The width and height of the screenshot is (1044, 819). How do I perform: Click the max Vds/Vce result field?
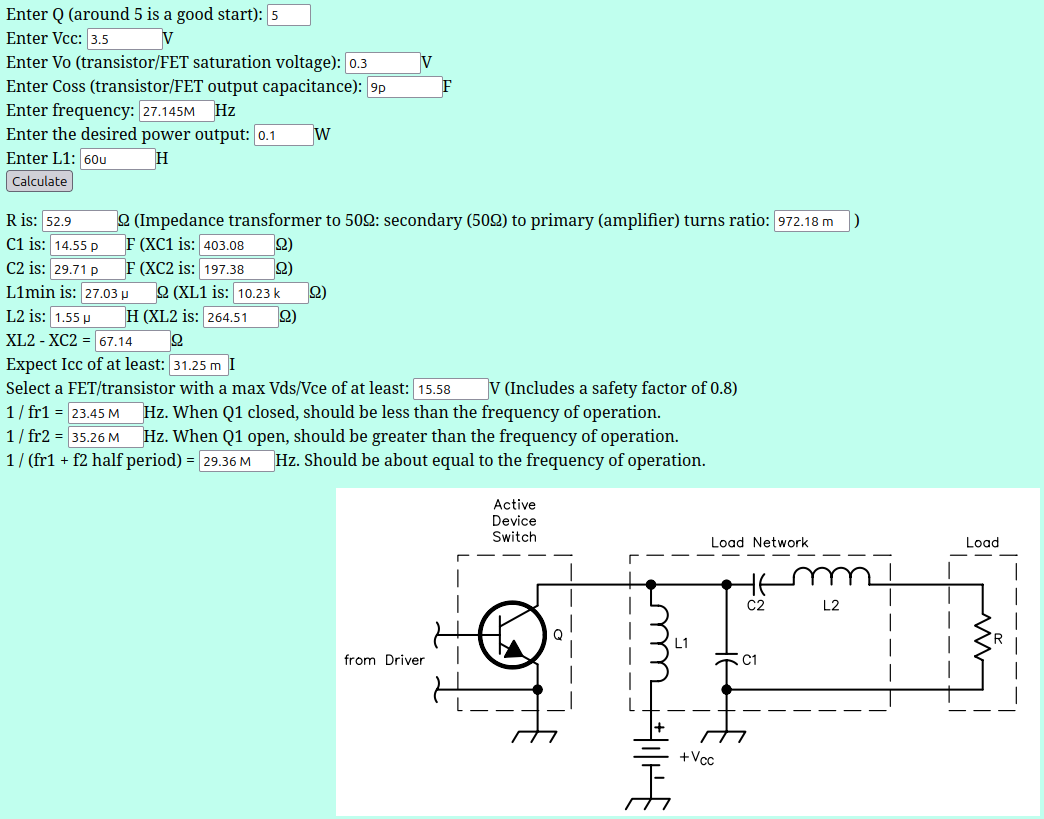pyautogui.click(x=449, y=389)
